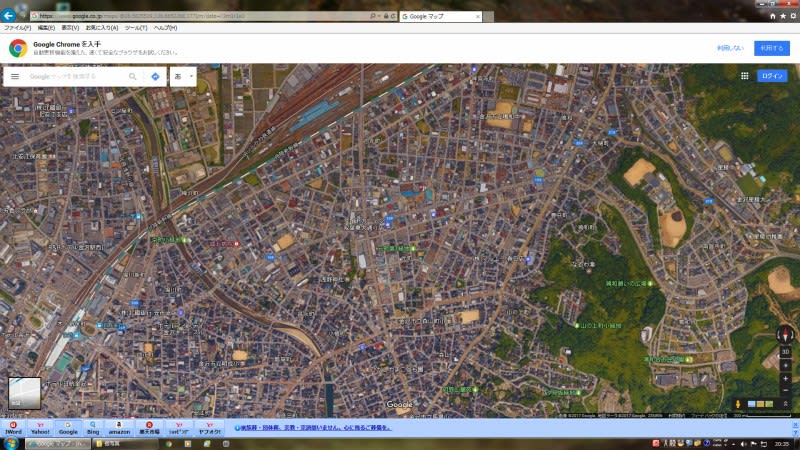This screenshot has width=800, height=450.
Task: Switch to the Google マップ tab
Action: (x=438, y=16)
